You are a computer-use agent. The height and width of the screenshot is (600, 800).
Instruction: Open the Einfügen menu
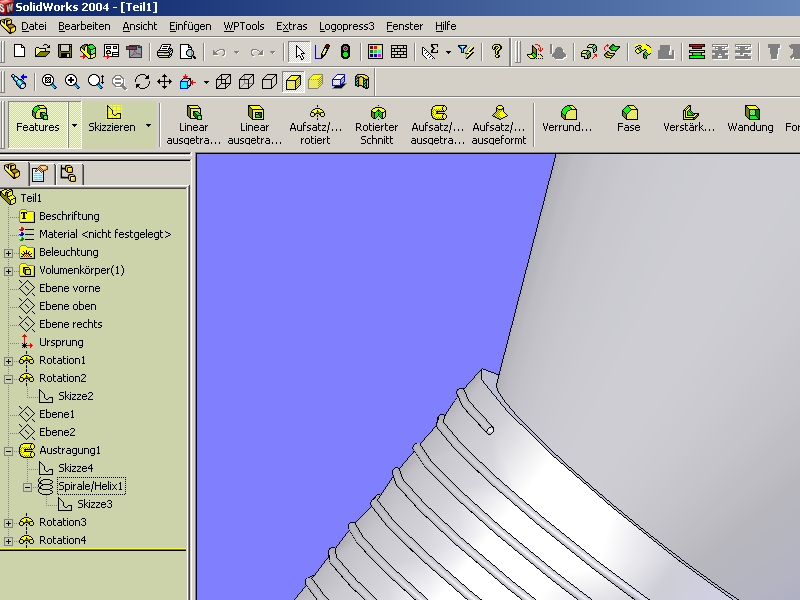[x=190, y=26]
